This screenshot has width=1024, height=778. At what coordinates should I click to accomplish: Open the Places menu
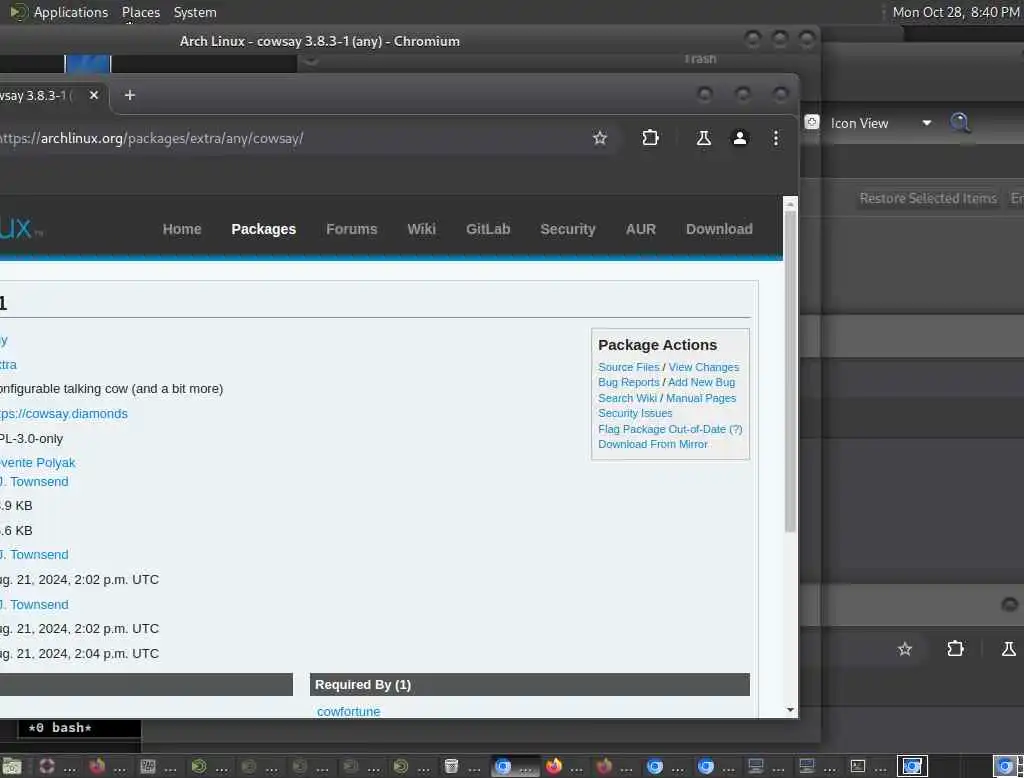point(140,12)
